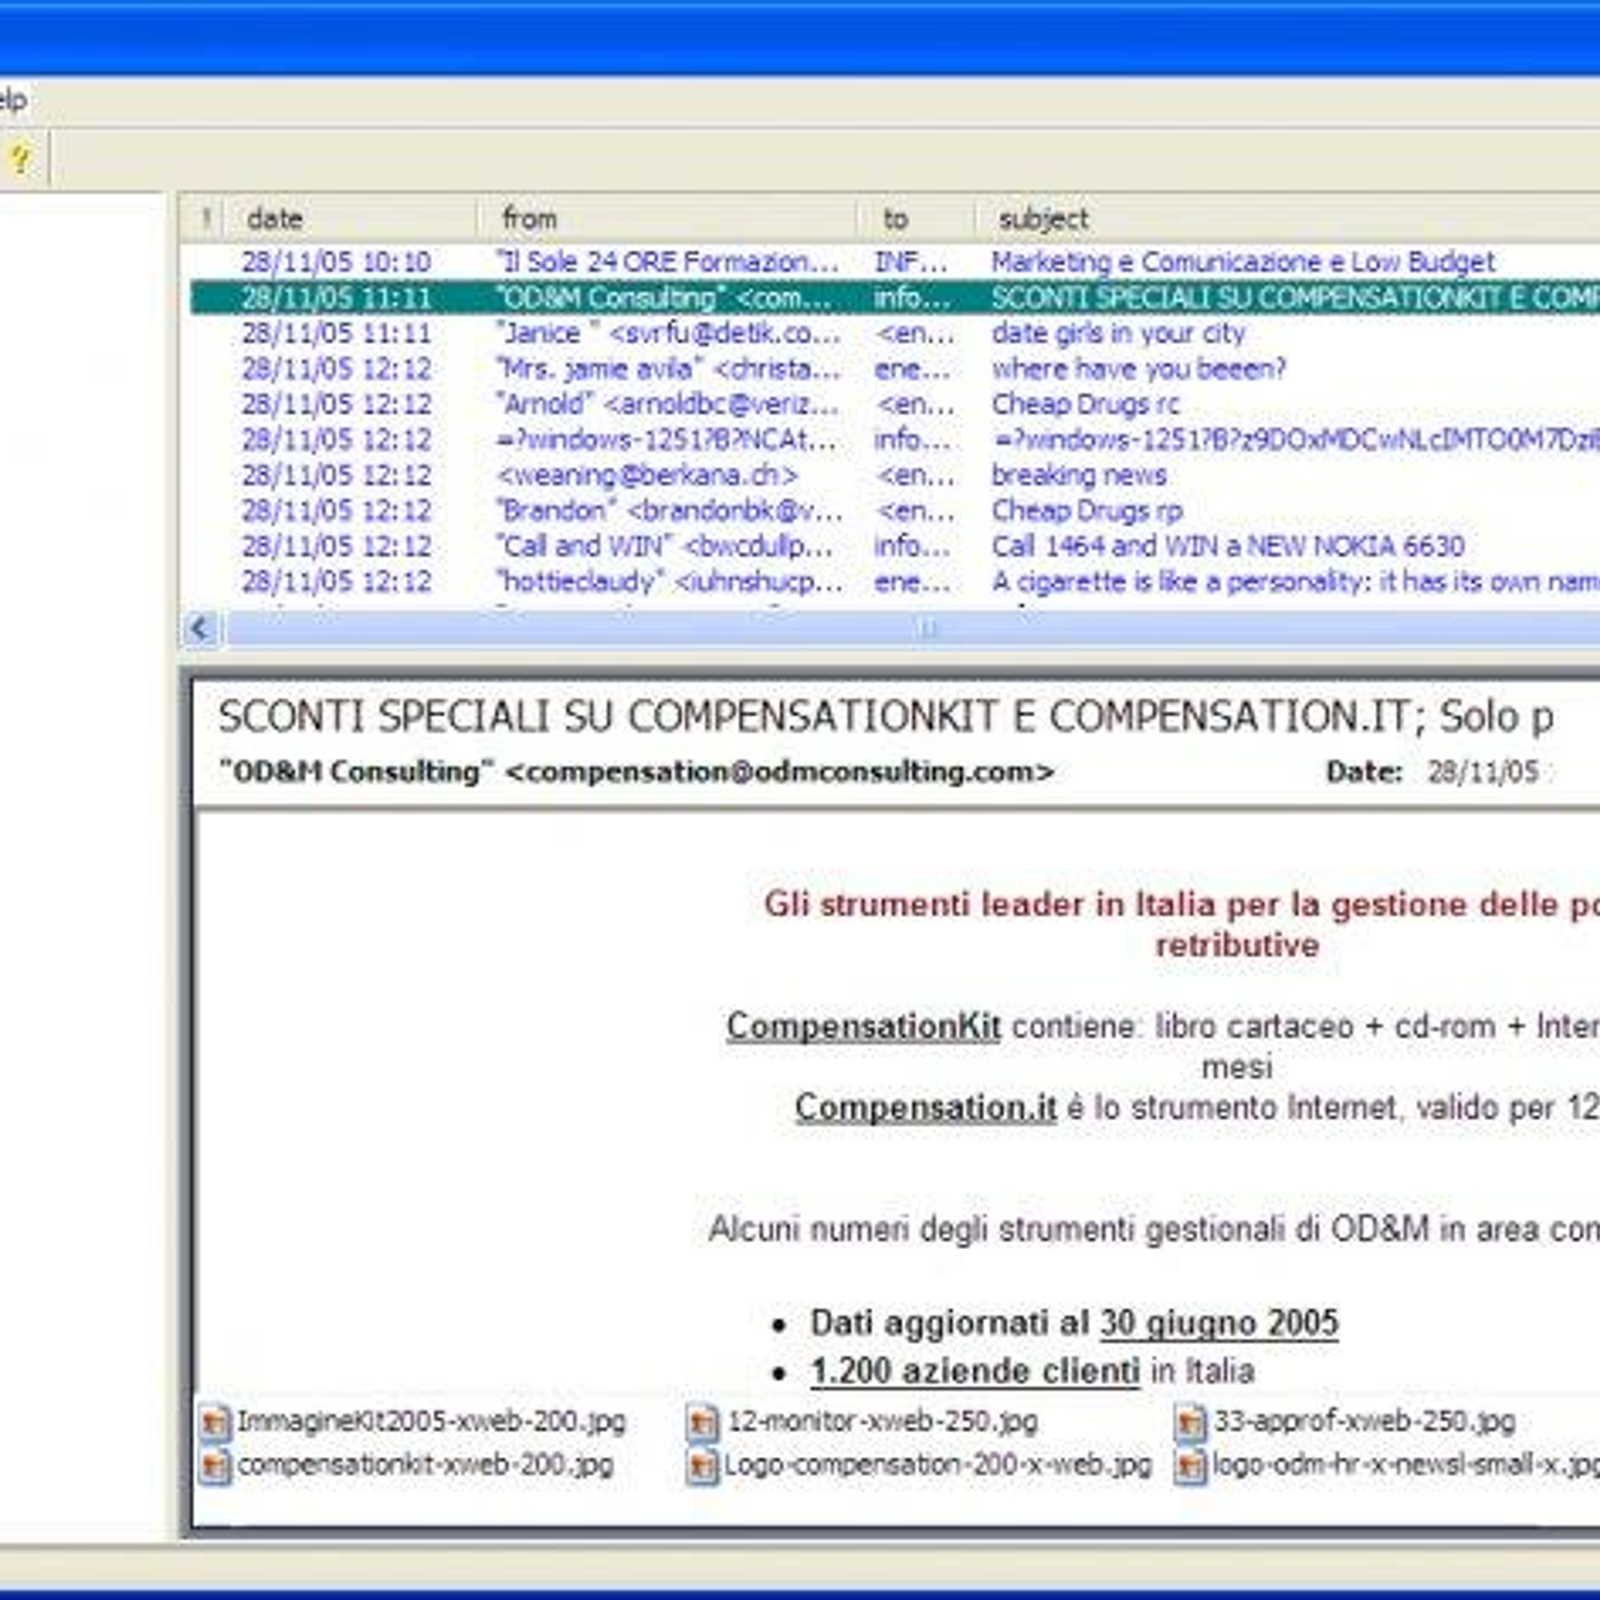Open compensationkit-xweb-200.jpg attachment icon
The height and width of the screenshot is (1600, 1600).
point(214,1467)
